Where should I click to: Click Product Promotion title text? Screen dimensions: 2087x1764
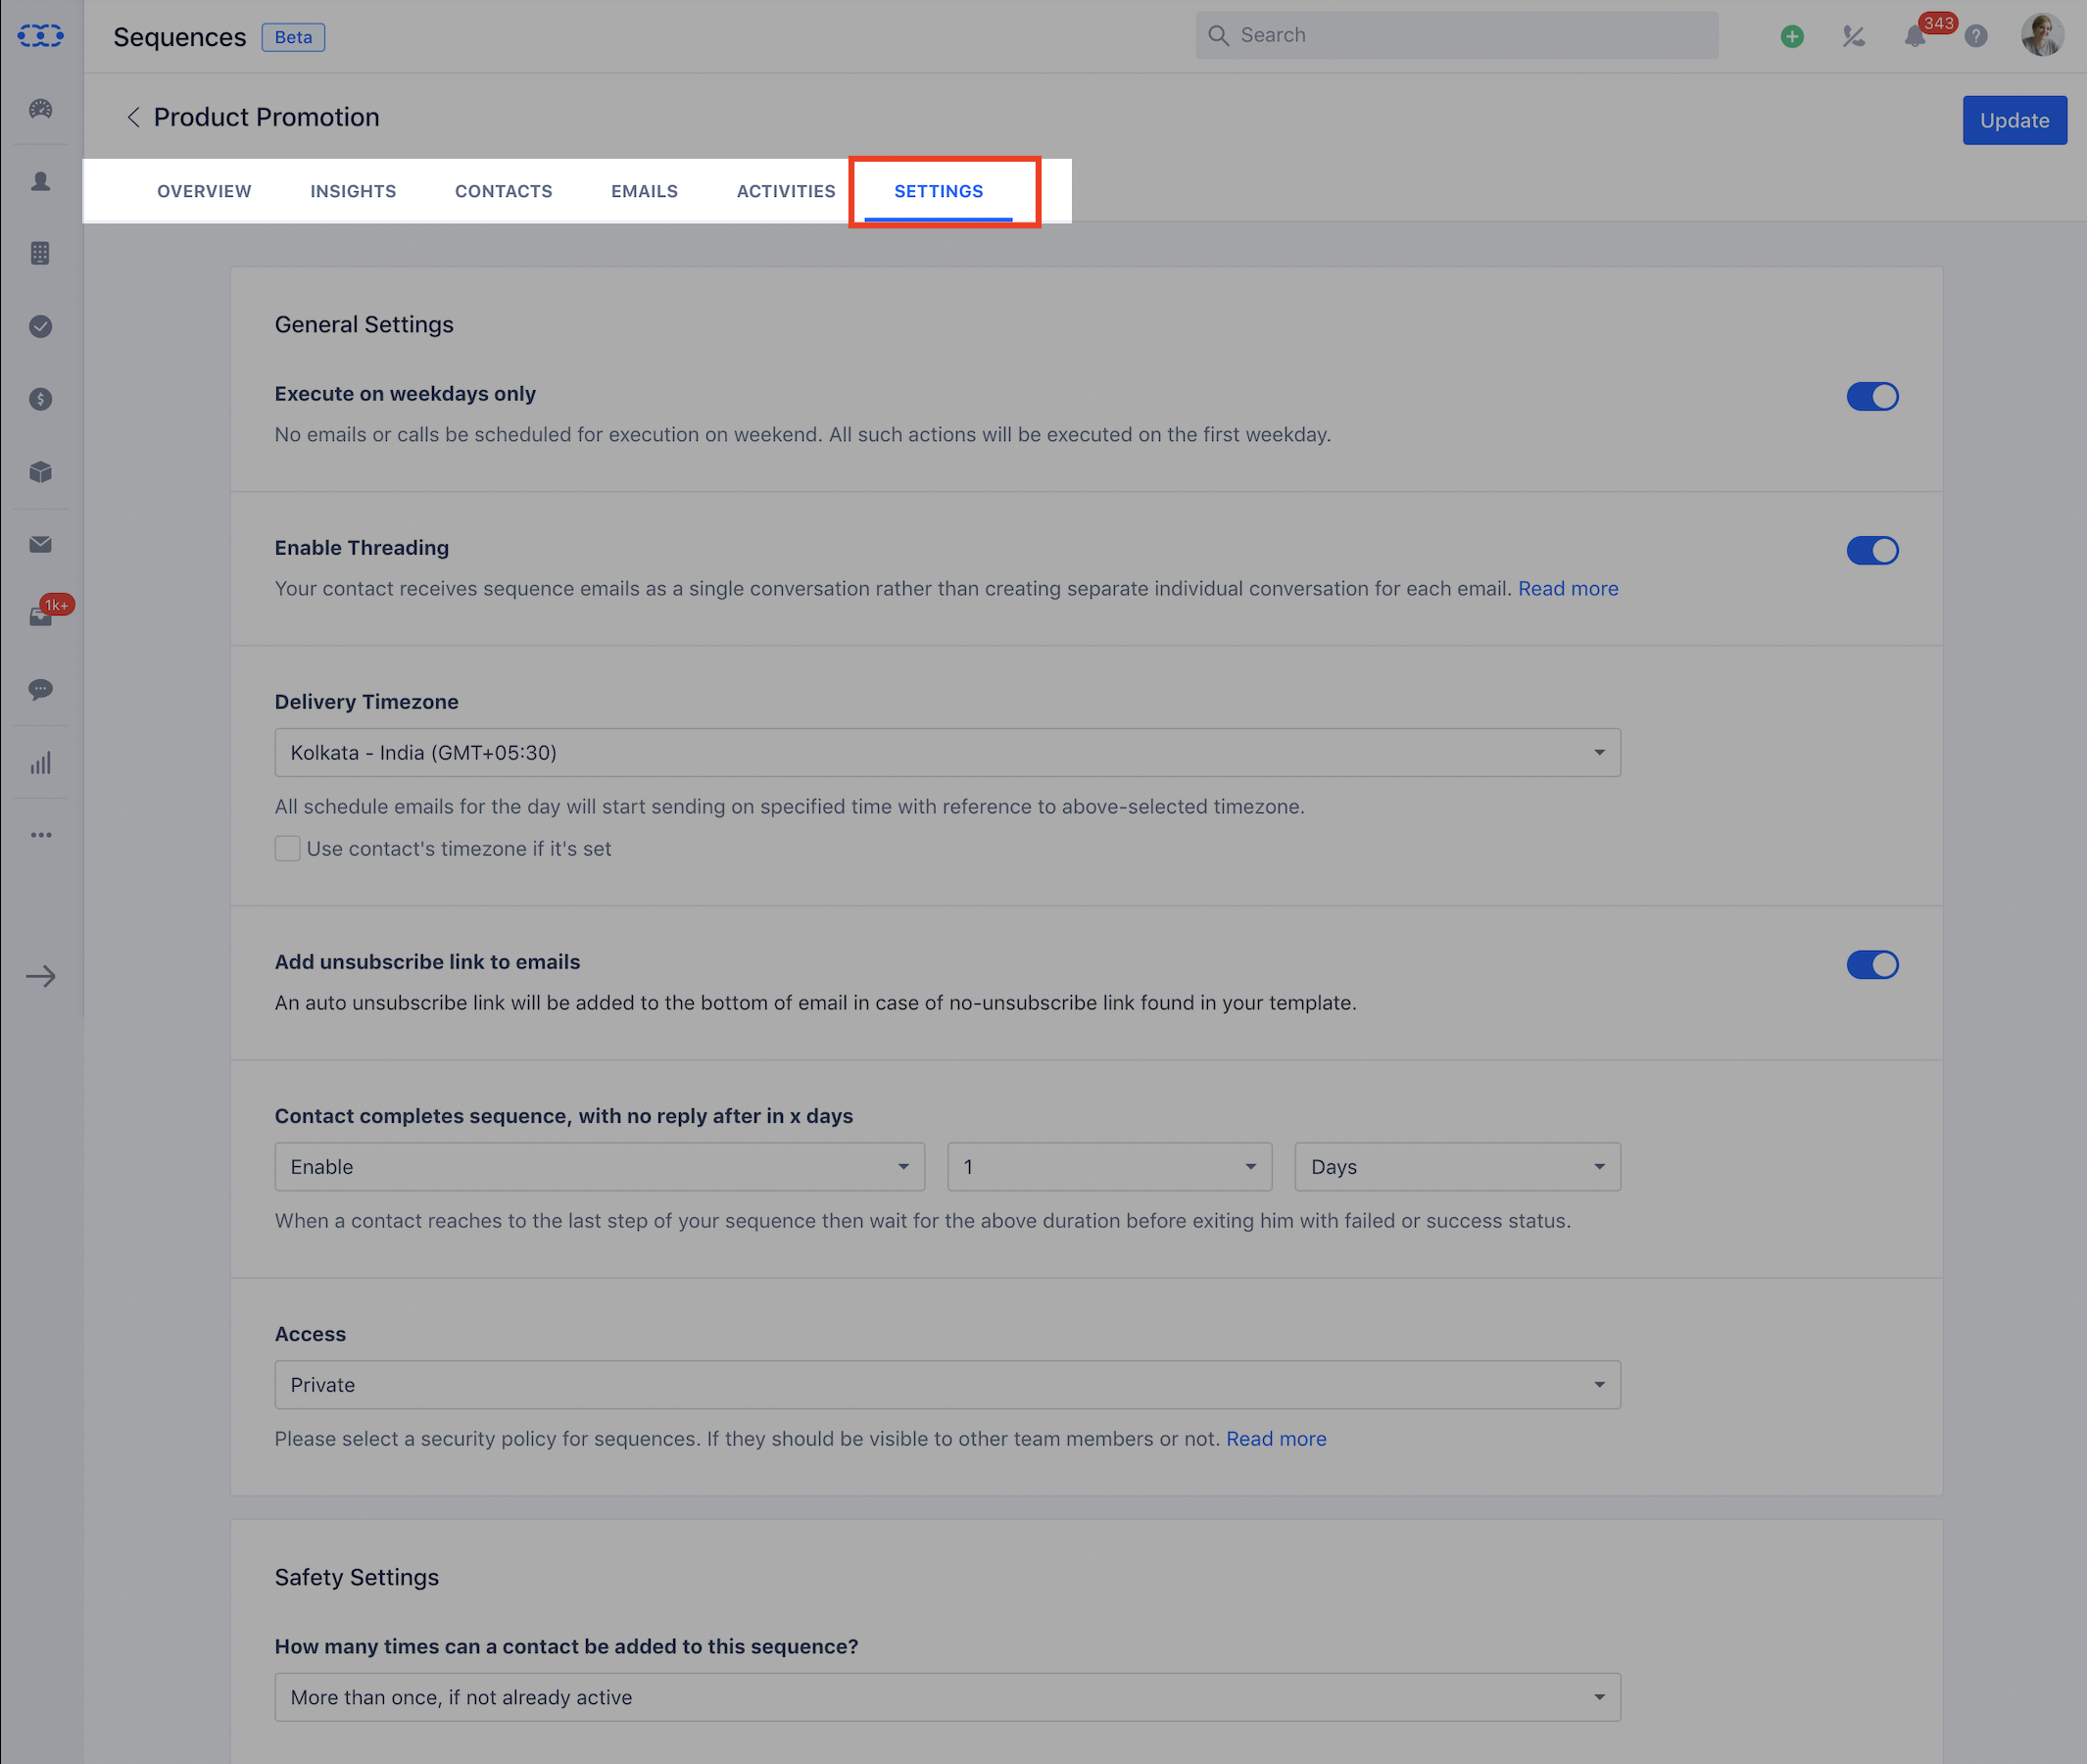(266, 117)
